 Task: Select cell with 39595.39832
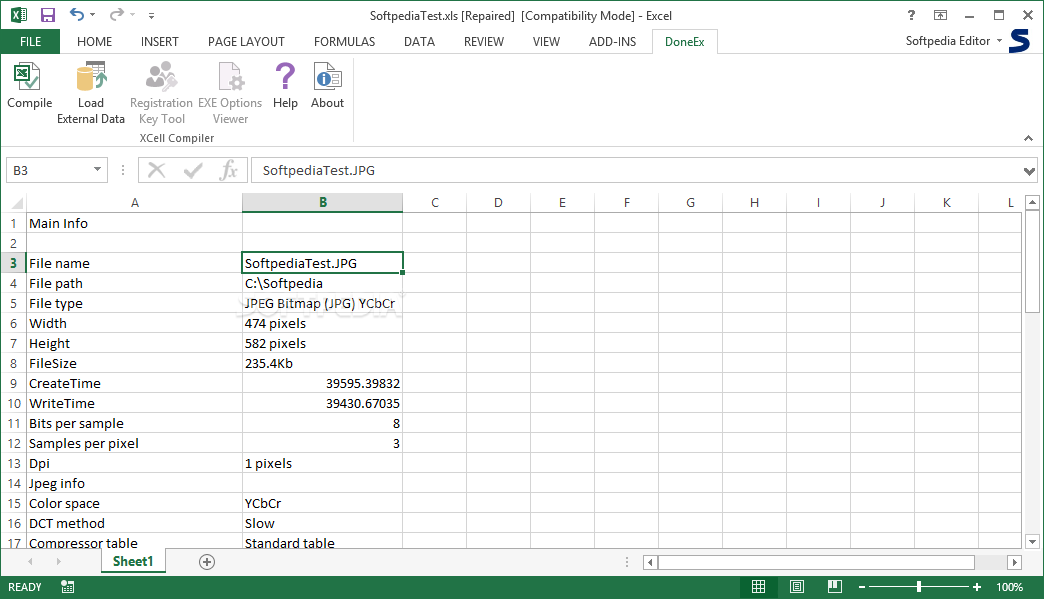[x=322, y=383]
